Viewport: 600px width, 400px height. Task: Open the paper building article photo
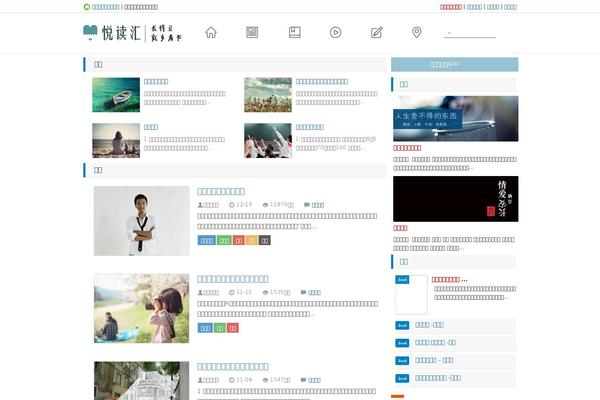[142, 381]
